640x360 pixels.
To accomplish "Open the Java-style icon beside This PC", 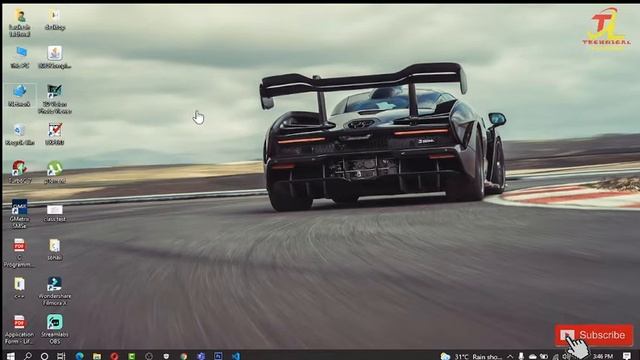I will (x=55, y=57).
